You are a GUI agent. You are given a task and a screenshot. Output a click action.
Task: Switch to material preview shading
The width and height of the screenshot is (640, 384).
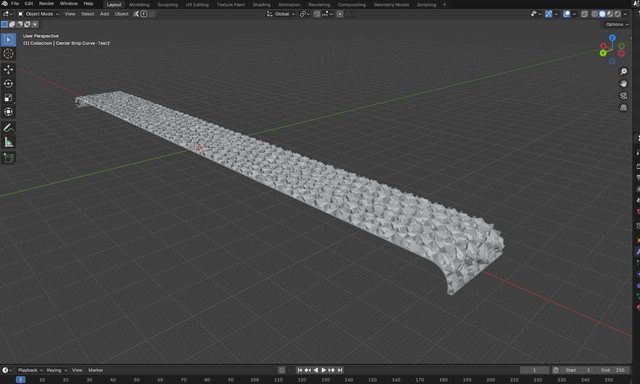(x=610, y=14)
